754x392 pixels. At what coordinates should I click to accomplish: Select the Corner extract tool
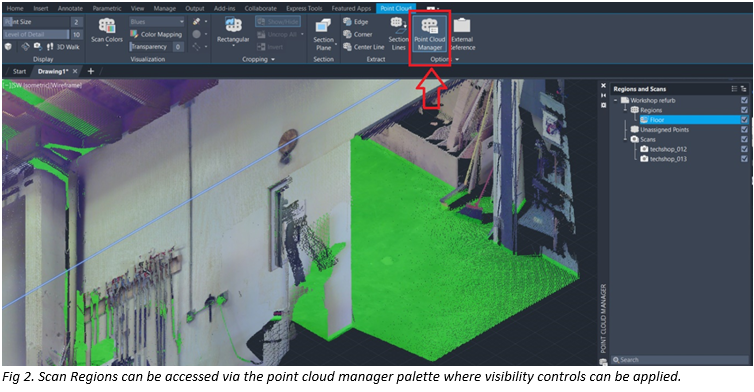pyautogui.click(x=358, y=34)
